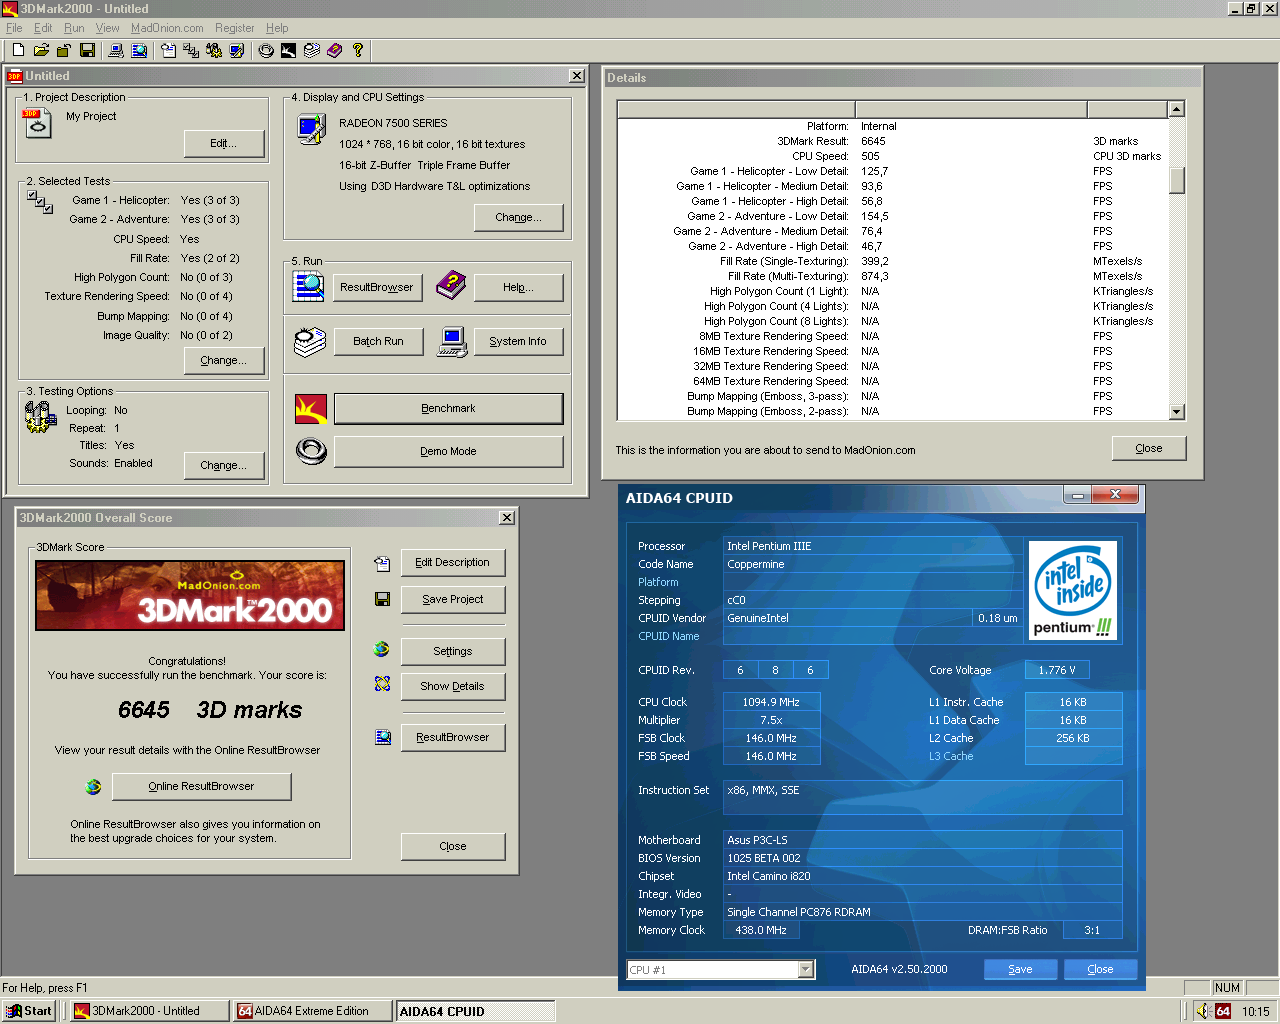Click the Batch Run stacked disks icon

(310, 341)
